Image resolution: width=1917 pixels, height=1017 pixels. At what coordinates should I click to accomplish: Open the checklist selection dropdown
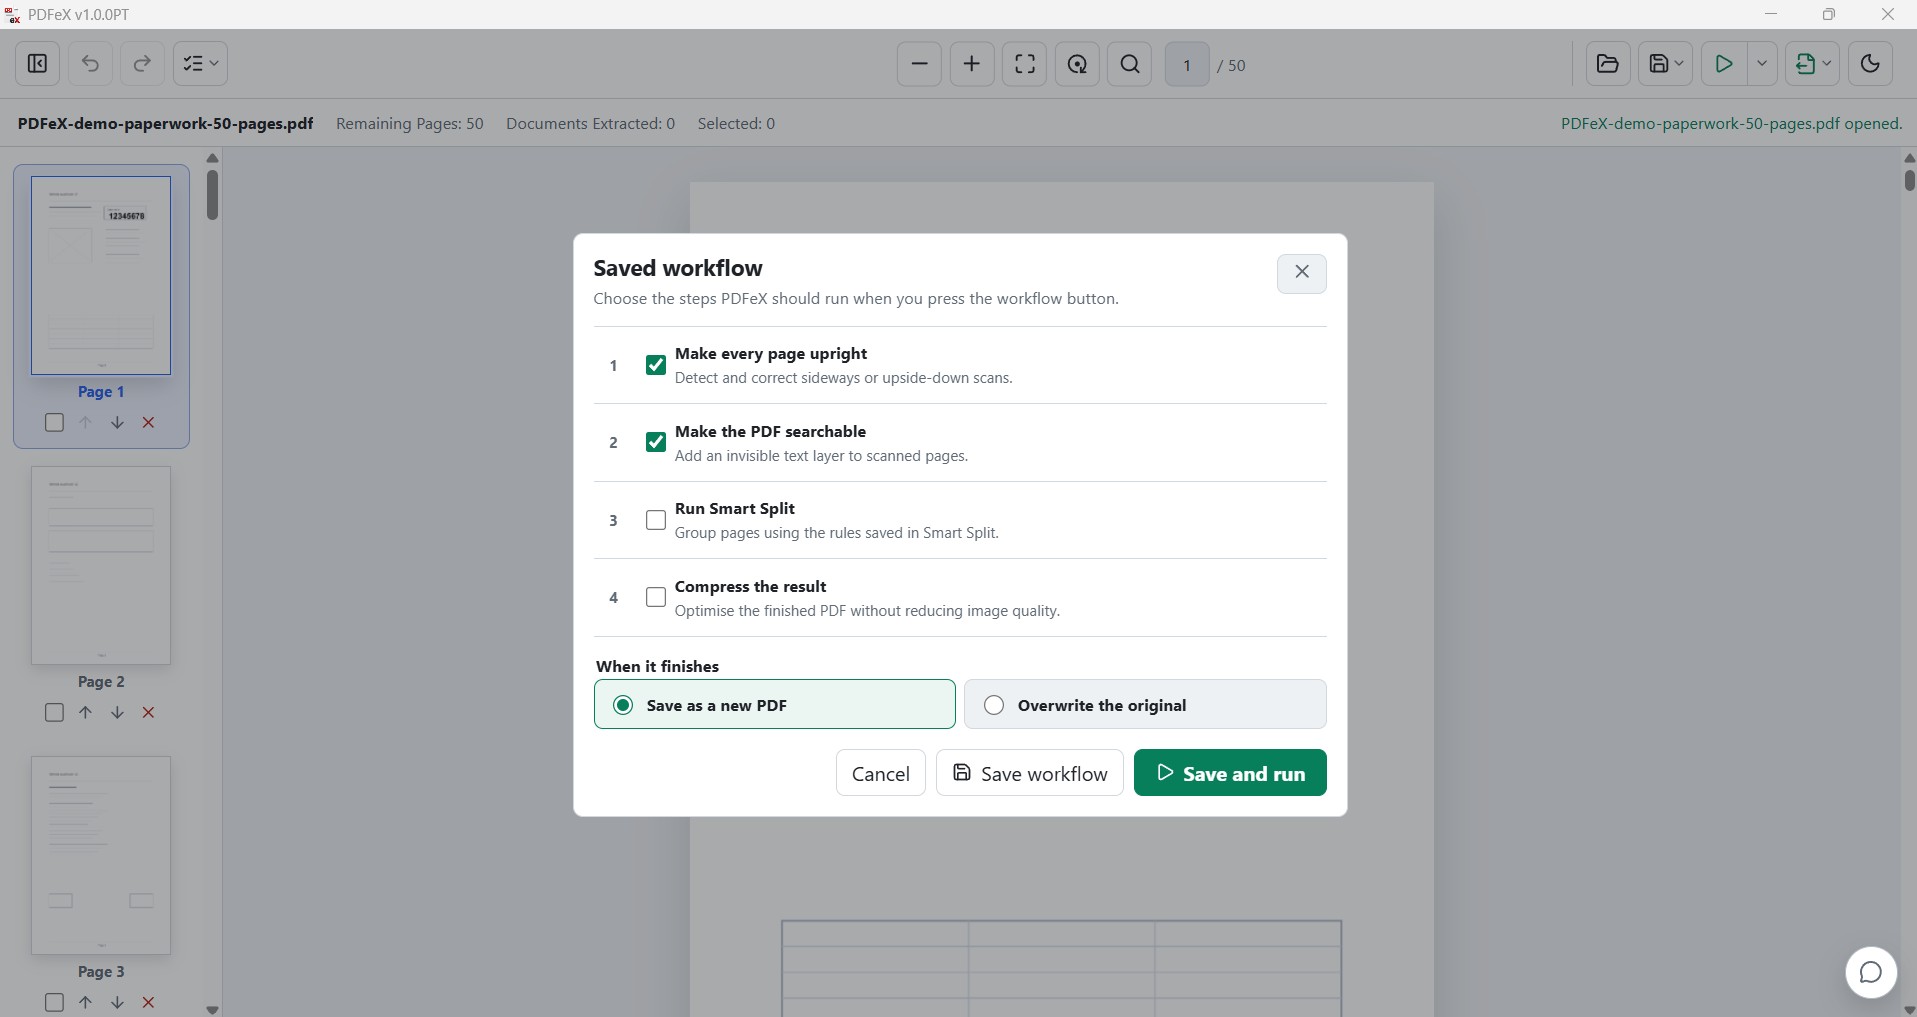(x=200, y=64)
